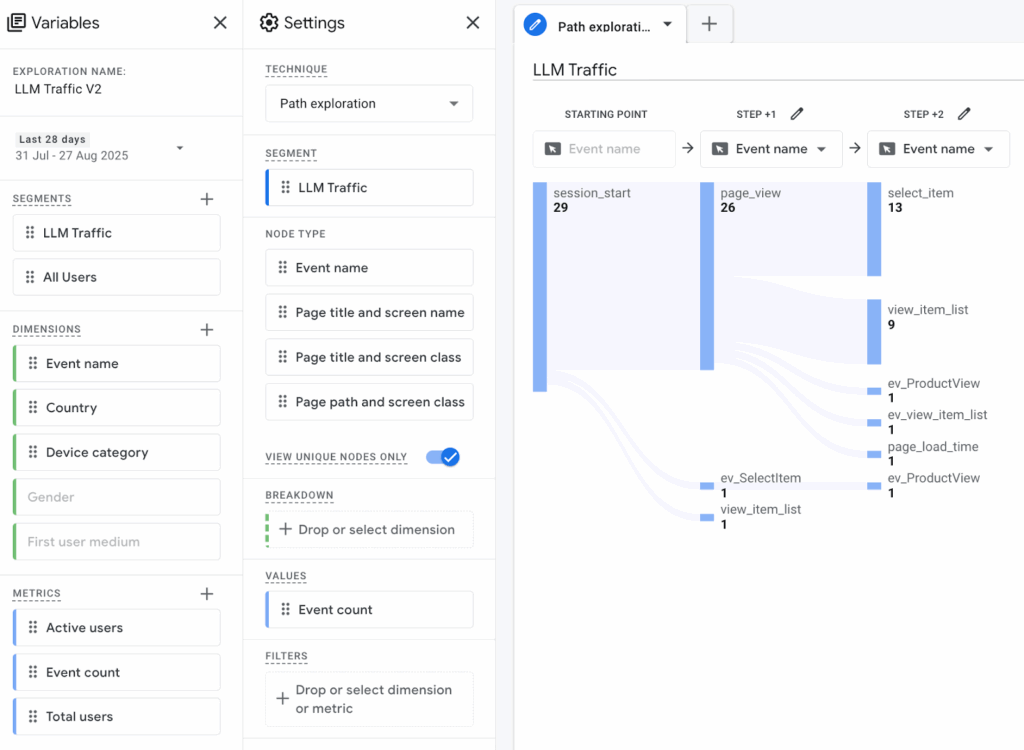Click the session_start node bar
The width and height of the screenshot is (1024, 750).
coord(540,287)
